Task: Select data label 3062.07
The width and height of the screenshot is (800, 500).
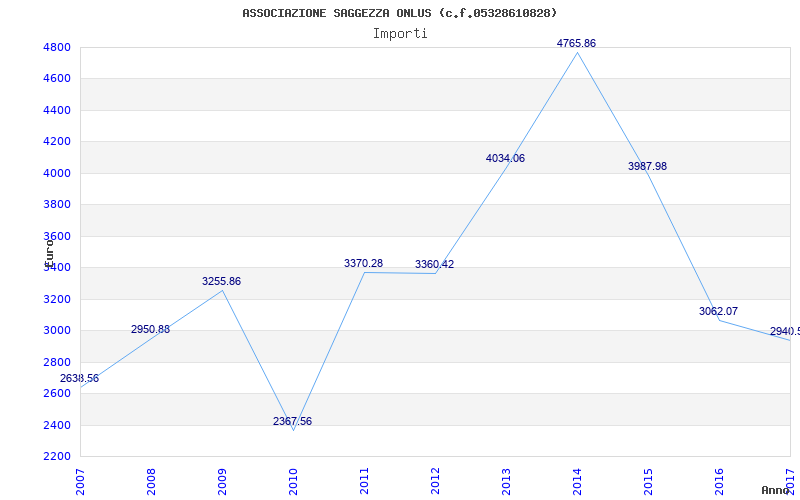Action: click(x=718, y=311)
